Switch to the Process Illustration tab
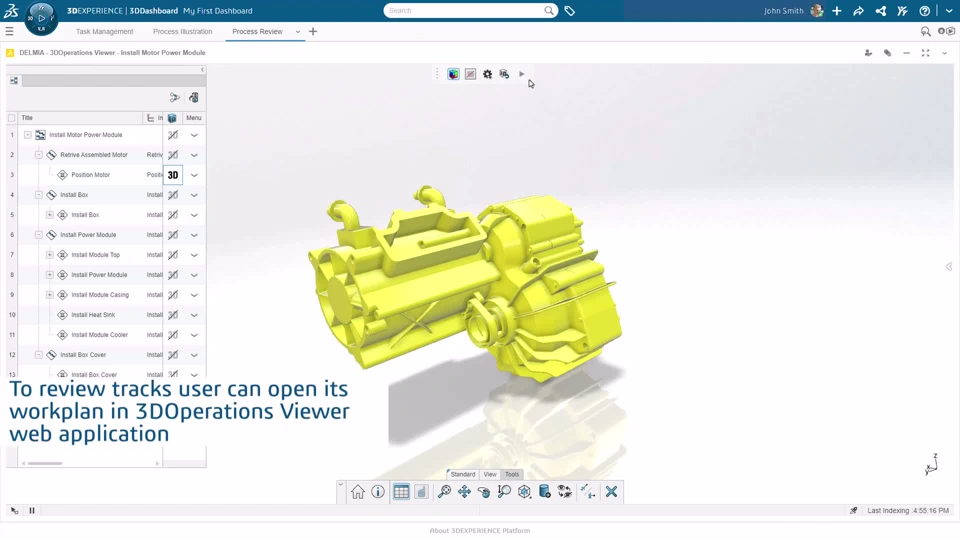The width and height of the screenshot is (960, 540). 182,31
